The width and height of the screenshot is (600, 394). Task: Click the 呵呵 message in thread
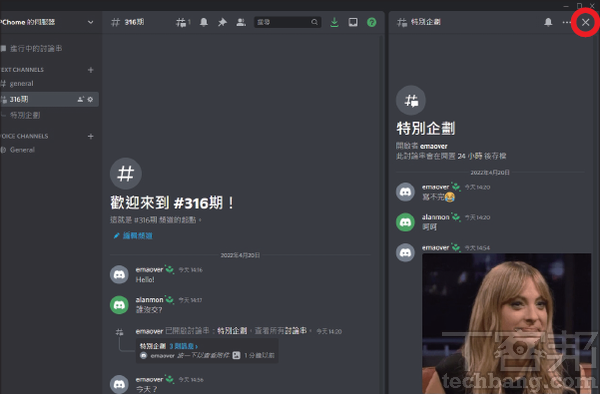point(429,227)
